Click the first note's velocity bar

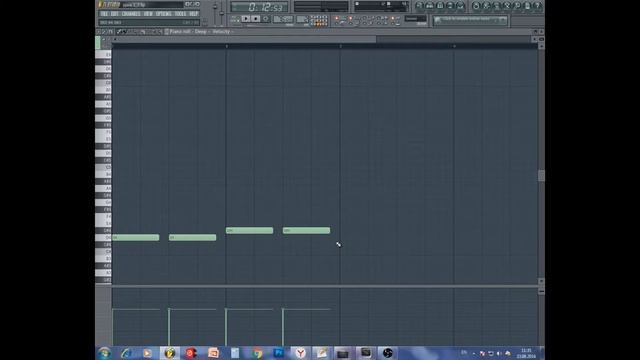pos(113,327)
